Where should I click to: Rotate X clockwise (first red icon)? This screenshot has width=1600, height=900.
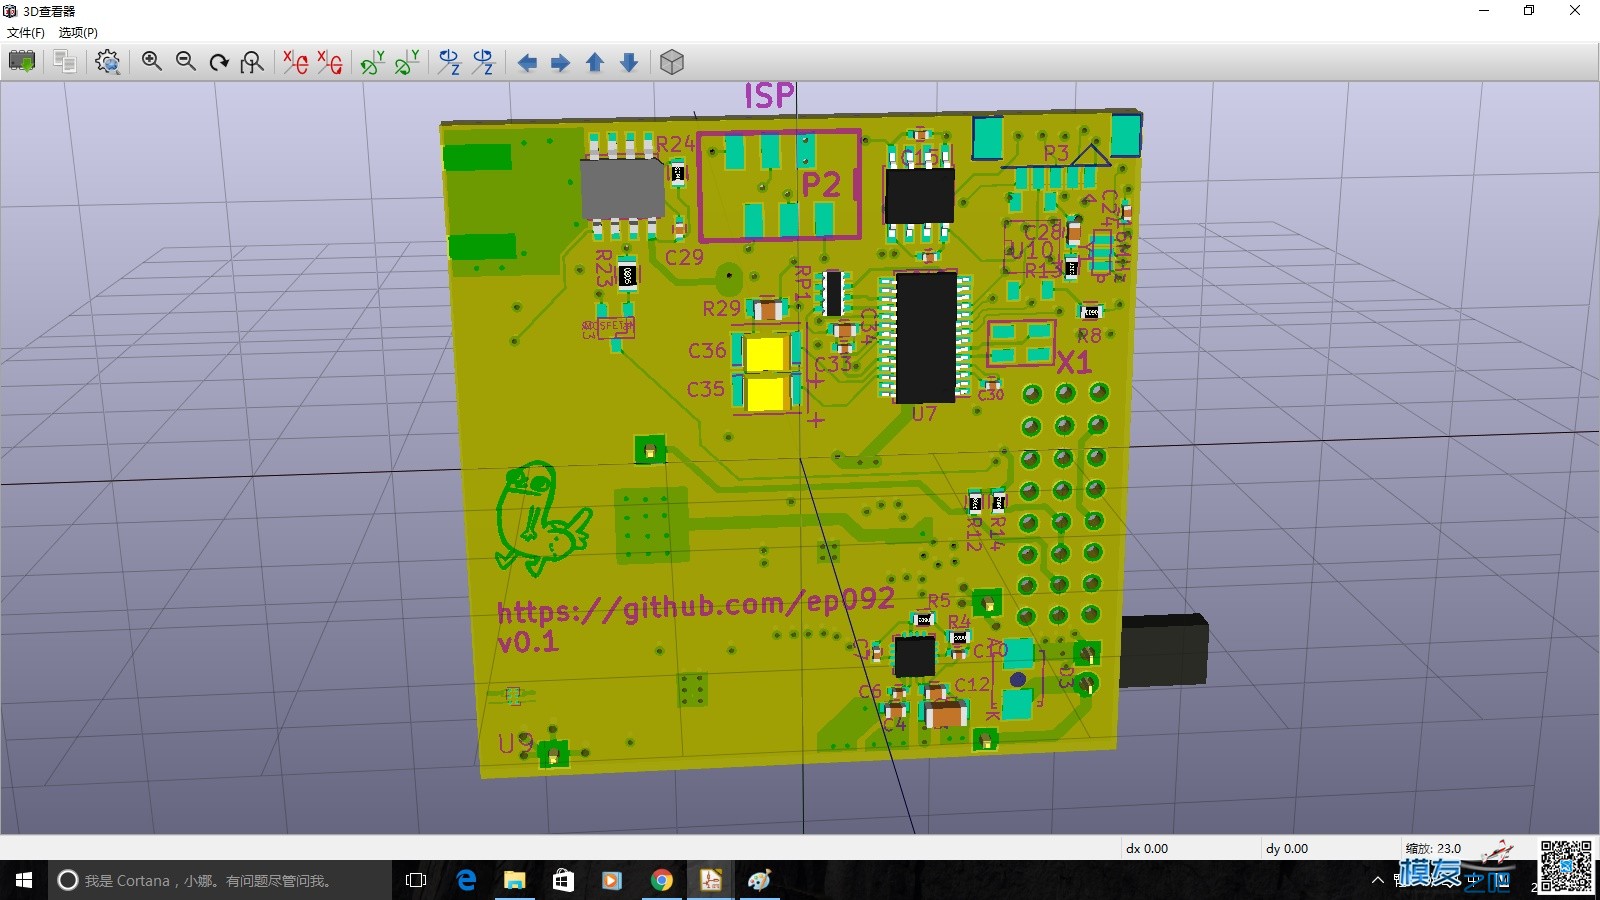[296, 62]
